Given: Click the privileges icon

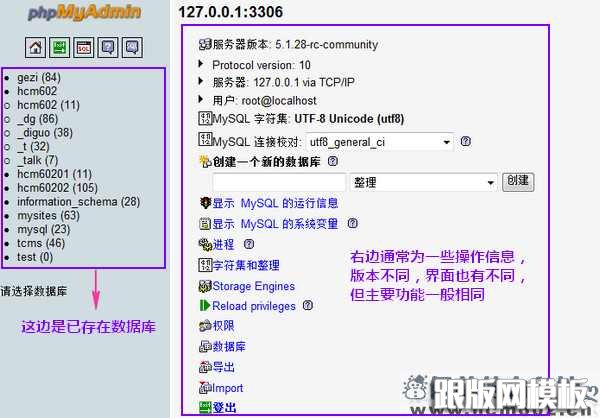Looking at the screenshot, I should pos(205,326).
